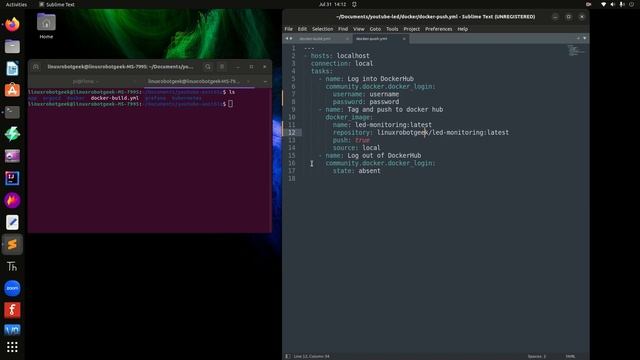The width and height of the screenshot is (640, 360).
Task: Click the minimap in Sublime Text
Action: point(576,51)
